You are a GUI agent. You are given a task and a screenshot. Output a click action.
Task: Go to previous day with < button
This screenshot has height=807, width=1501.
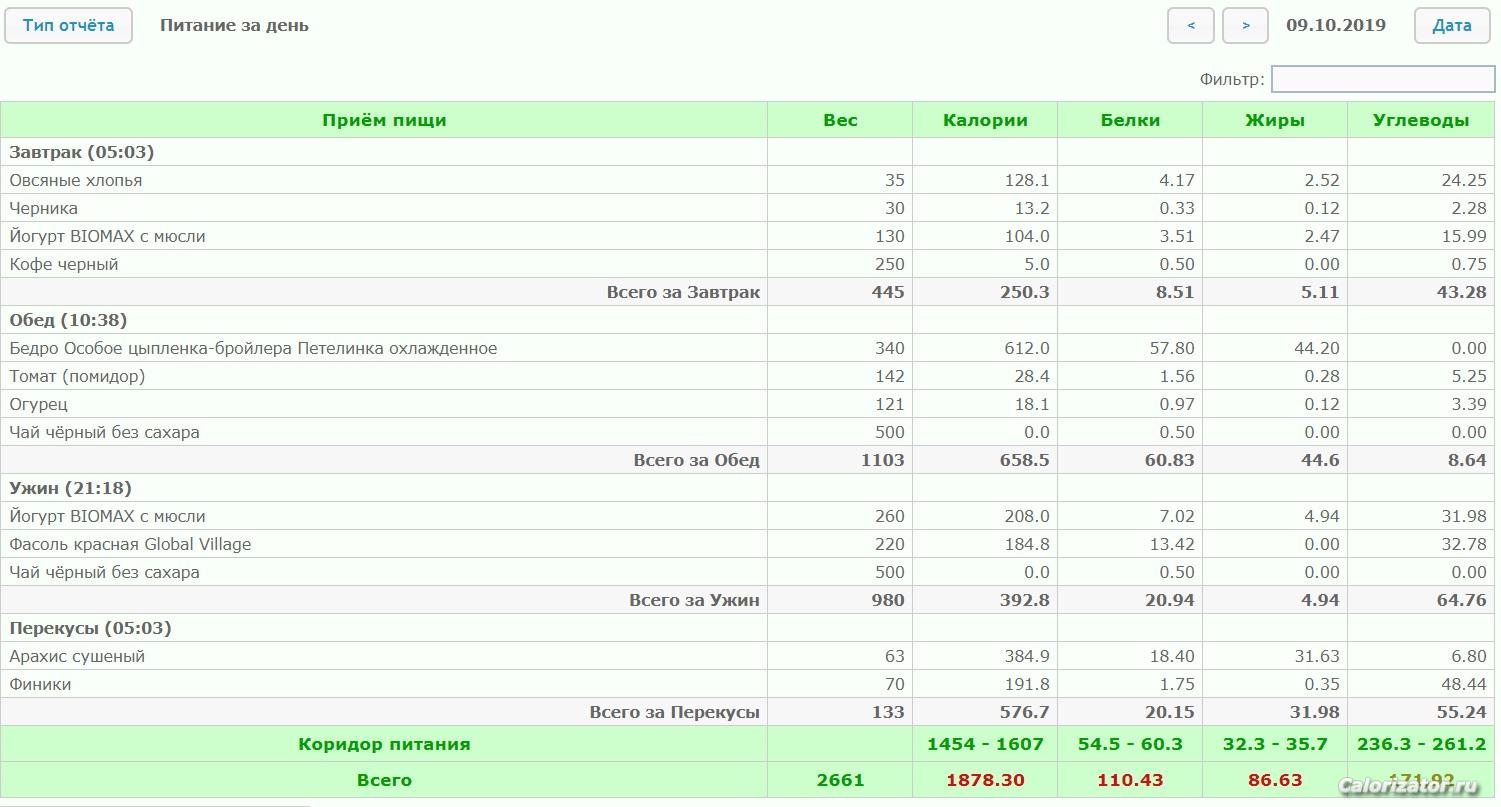[x=1191, y=26]
